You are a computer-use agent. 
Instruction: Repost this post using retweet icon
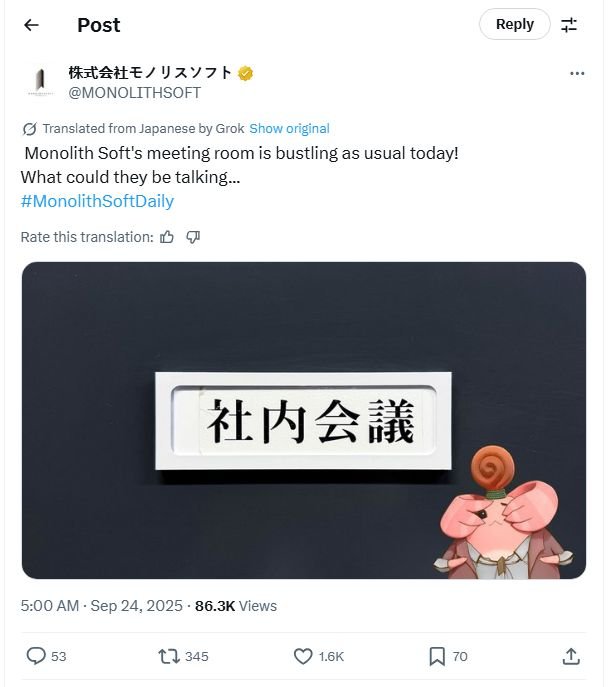click(x=169, y=656)
